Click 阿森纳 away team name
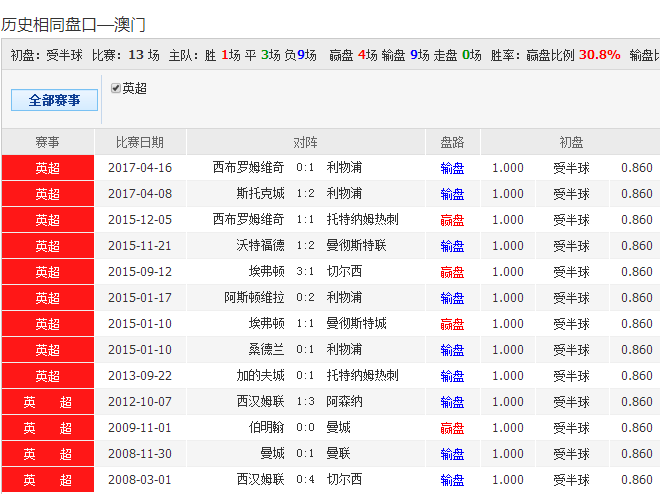 coord(344,402)
